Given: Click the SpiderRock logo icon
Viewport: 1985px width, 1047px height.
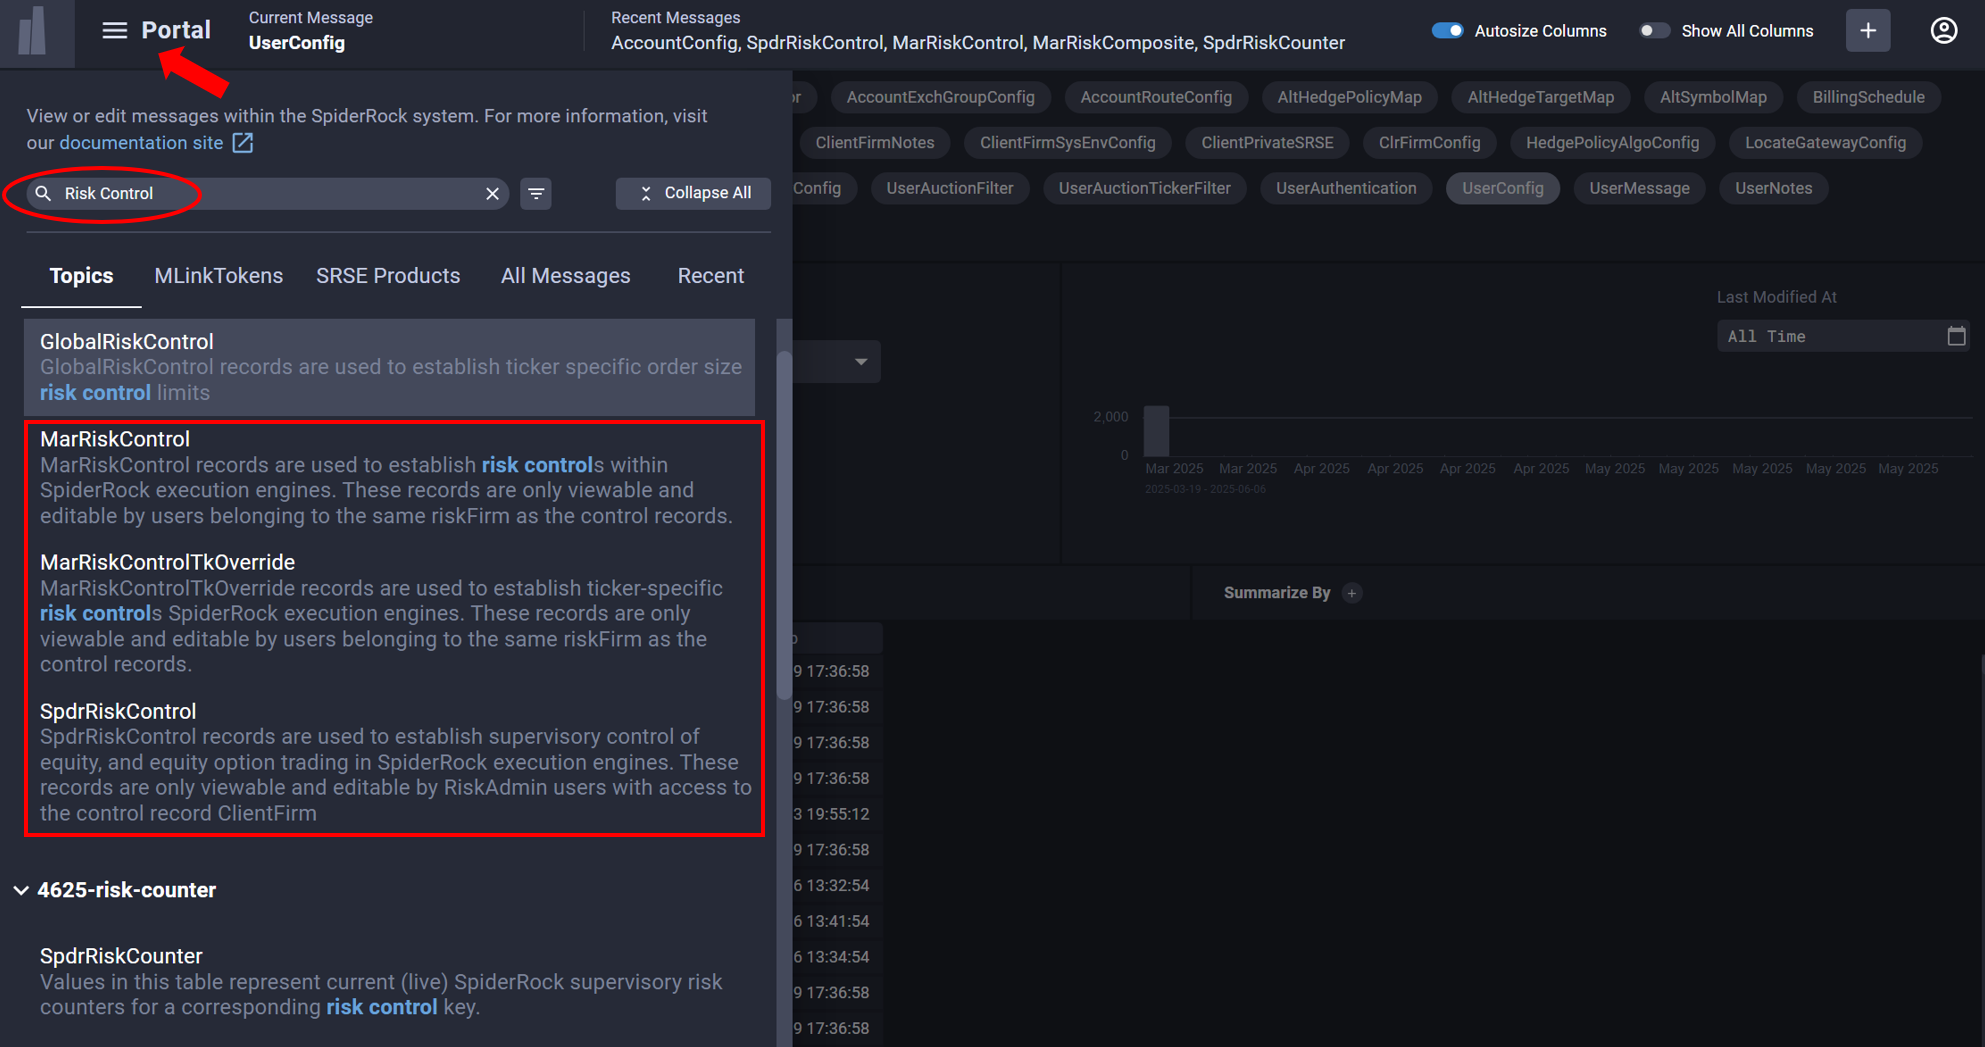Looking at the screenshot, I should pyautogui.click(x=35, y=31).
